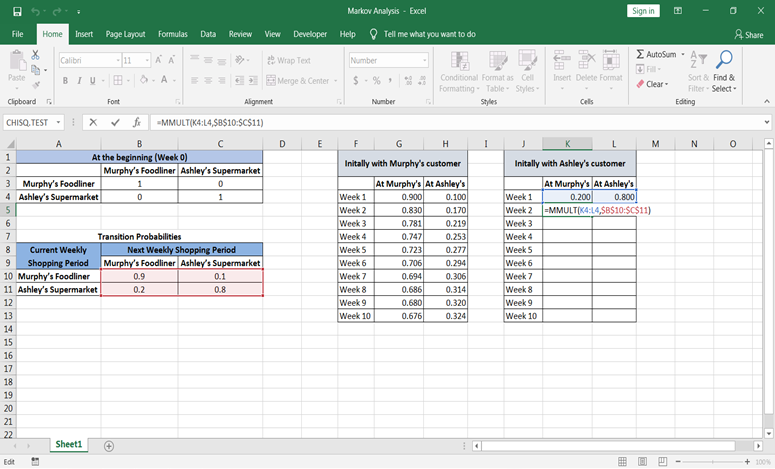Click the Undo arrow icon
775x469 pixels.
pos(35,11)
